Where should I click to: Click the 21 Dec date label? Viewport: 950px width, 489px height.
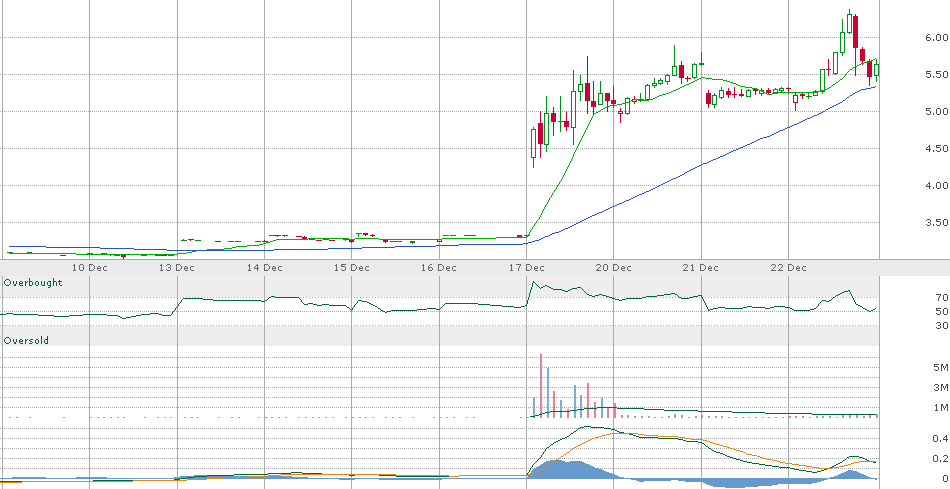[701, 267]
